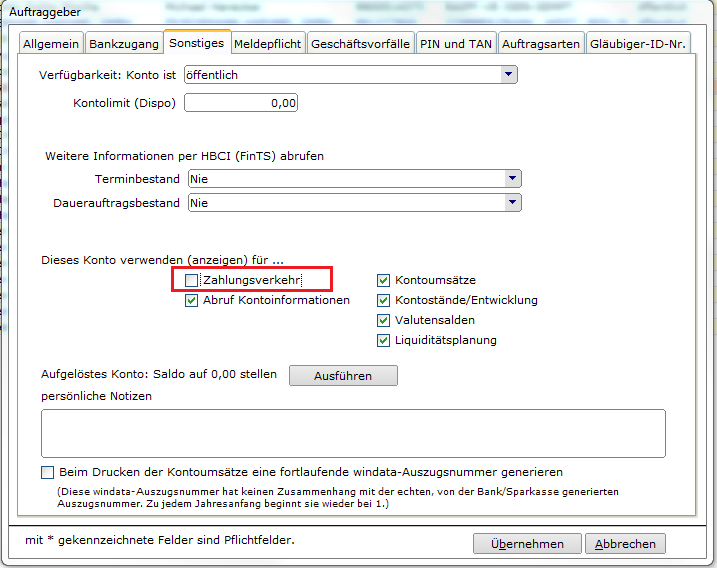
Task: Show the Gläubiger-ID-Nr. tab
Action: click(x=638, y=44)
